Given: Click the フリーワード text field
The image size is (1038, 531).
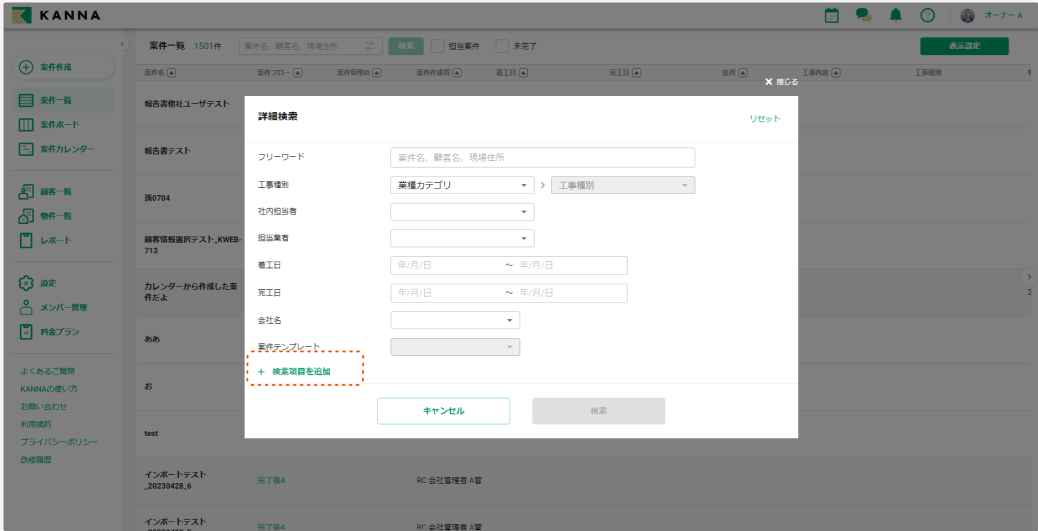Looking at the screenshot, I should [x=542, y=157].
